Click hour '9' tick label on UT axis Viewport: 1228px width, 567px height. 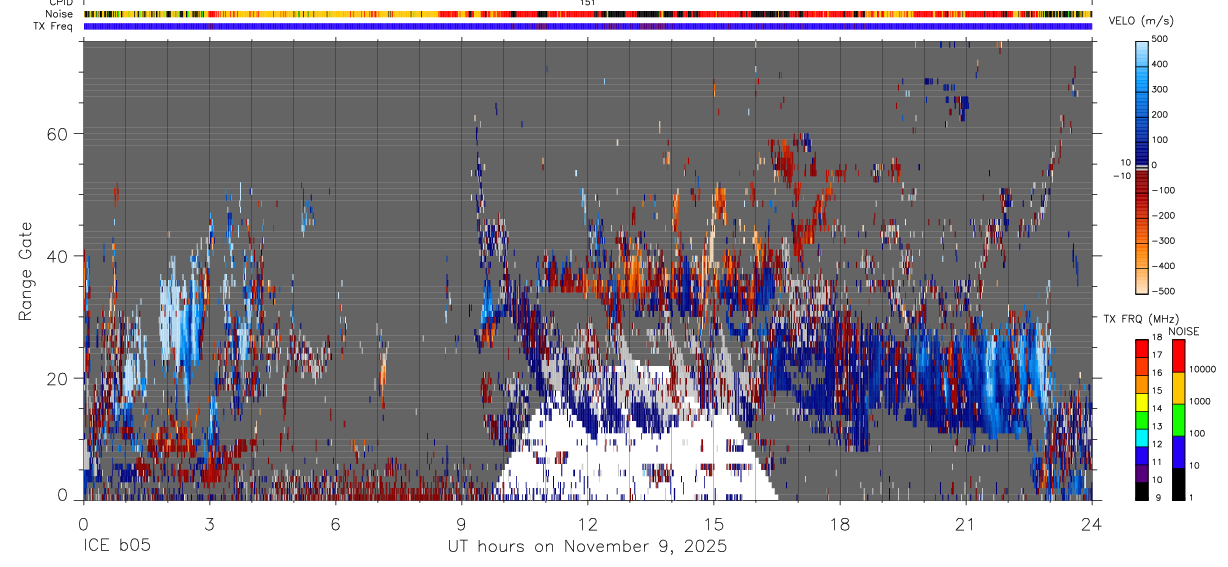461,525
